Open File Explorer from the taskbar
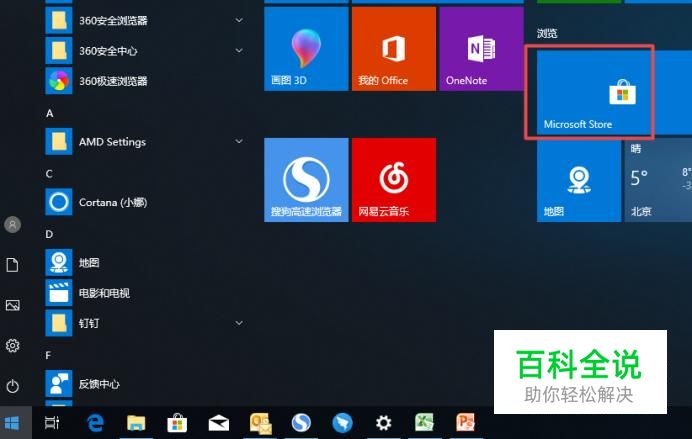Viewport: 692px width, 439px height. click(x=136, y=423)
